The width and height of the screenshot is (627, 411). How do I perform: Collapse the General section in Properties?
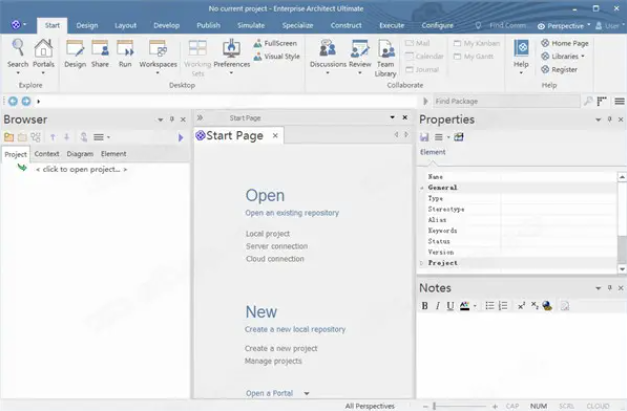[422, 187]
